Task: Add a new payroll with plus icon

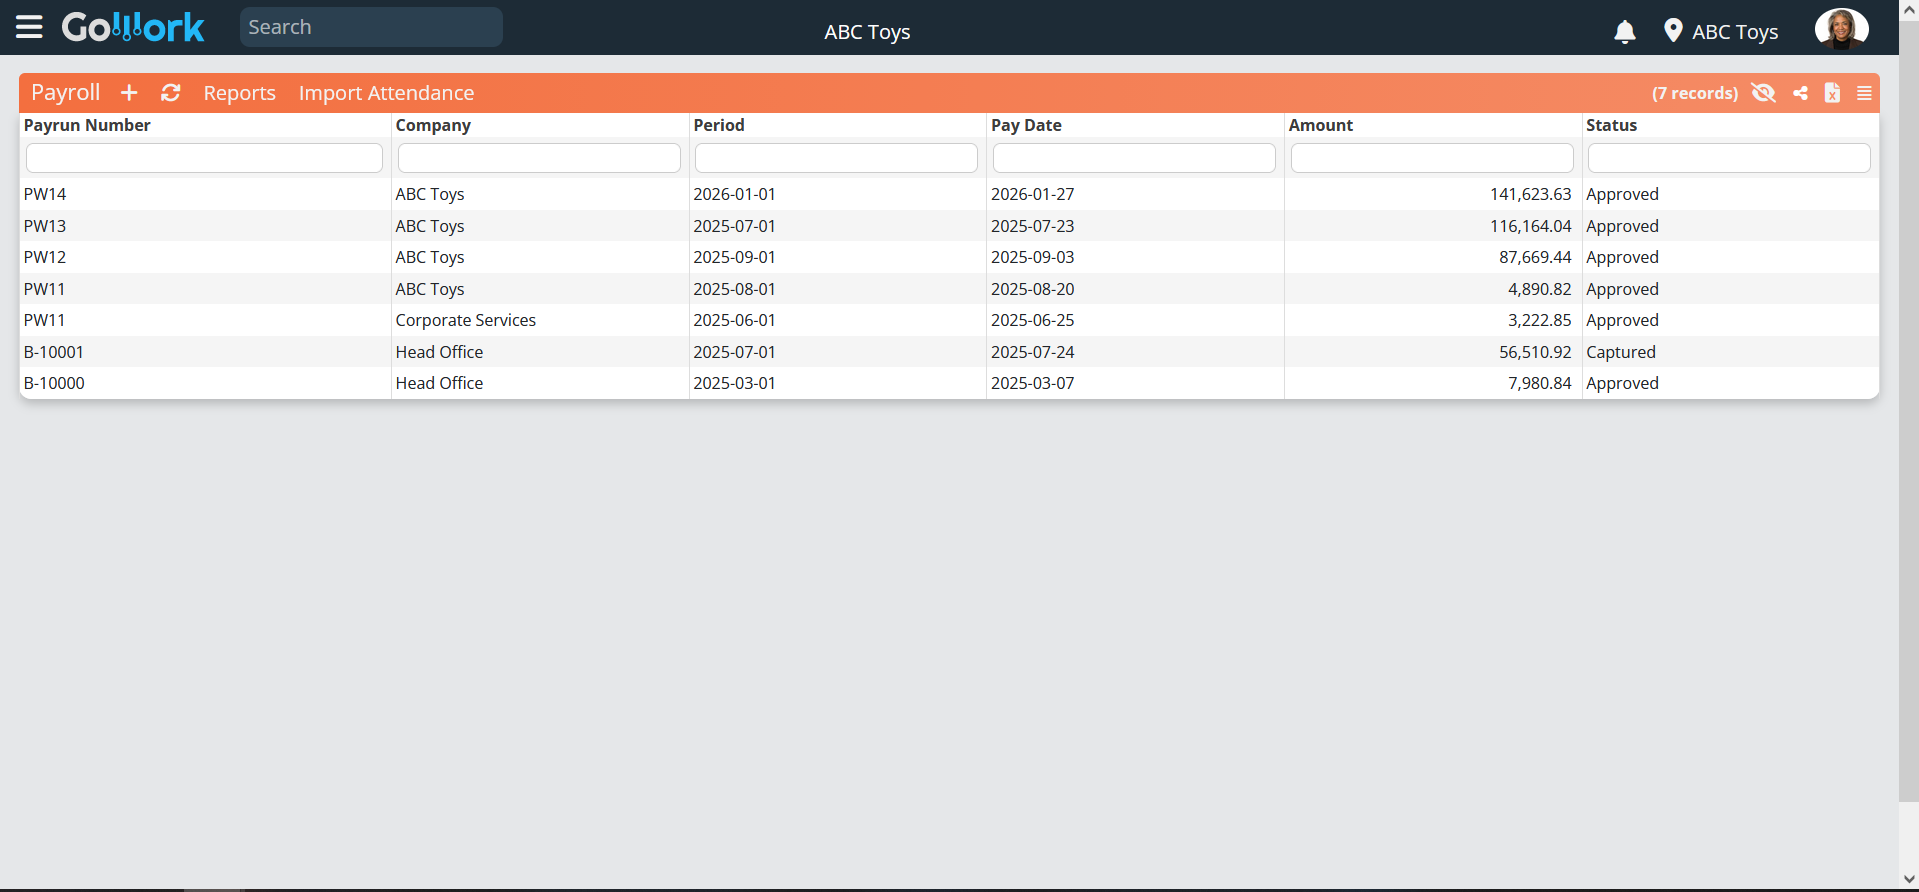Action: point(129,93)
